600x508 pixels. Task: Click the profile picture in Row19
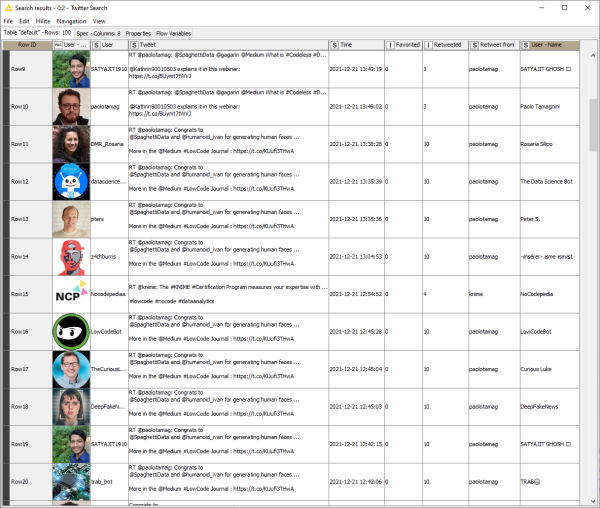click(x=71, y=444)
